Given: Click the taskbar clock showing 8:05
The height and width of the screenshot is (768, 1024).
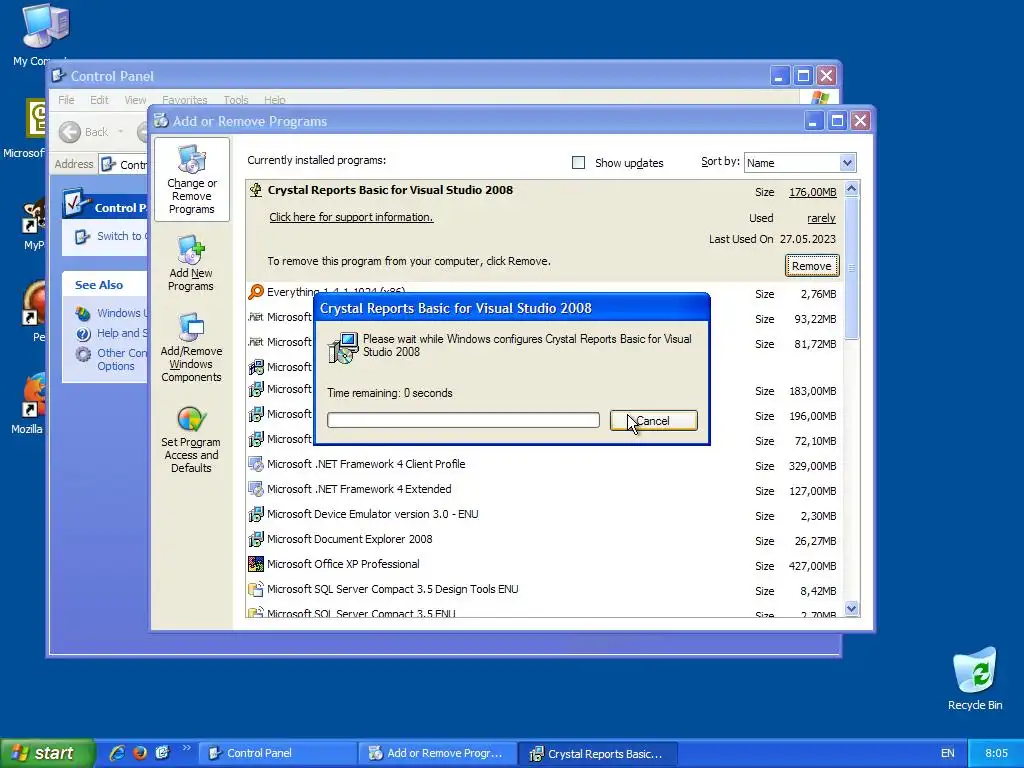Looking at the screenshot, I should [x=996, y=753].
